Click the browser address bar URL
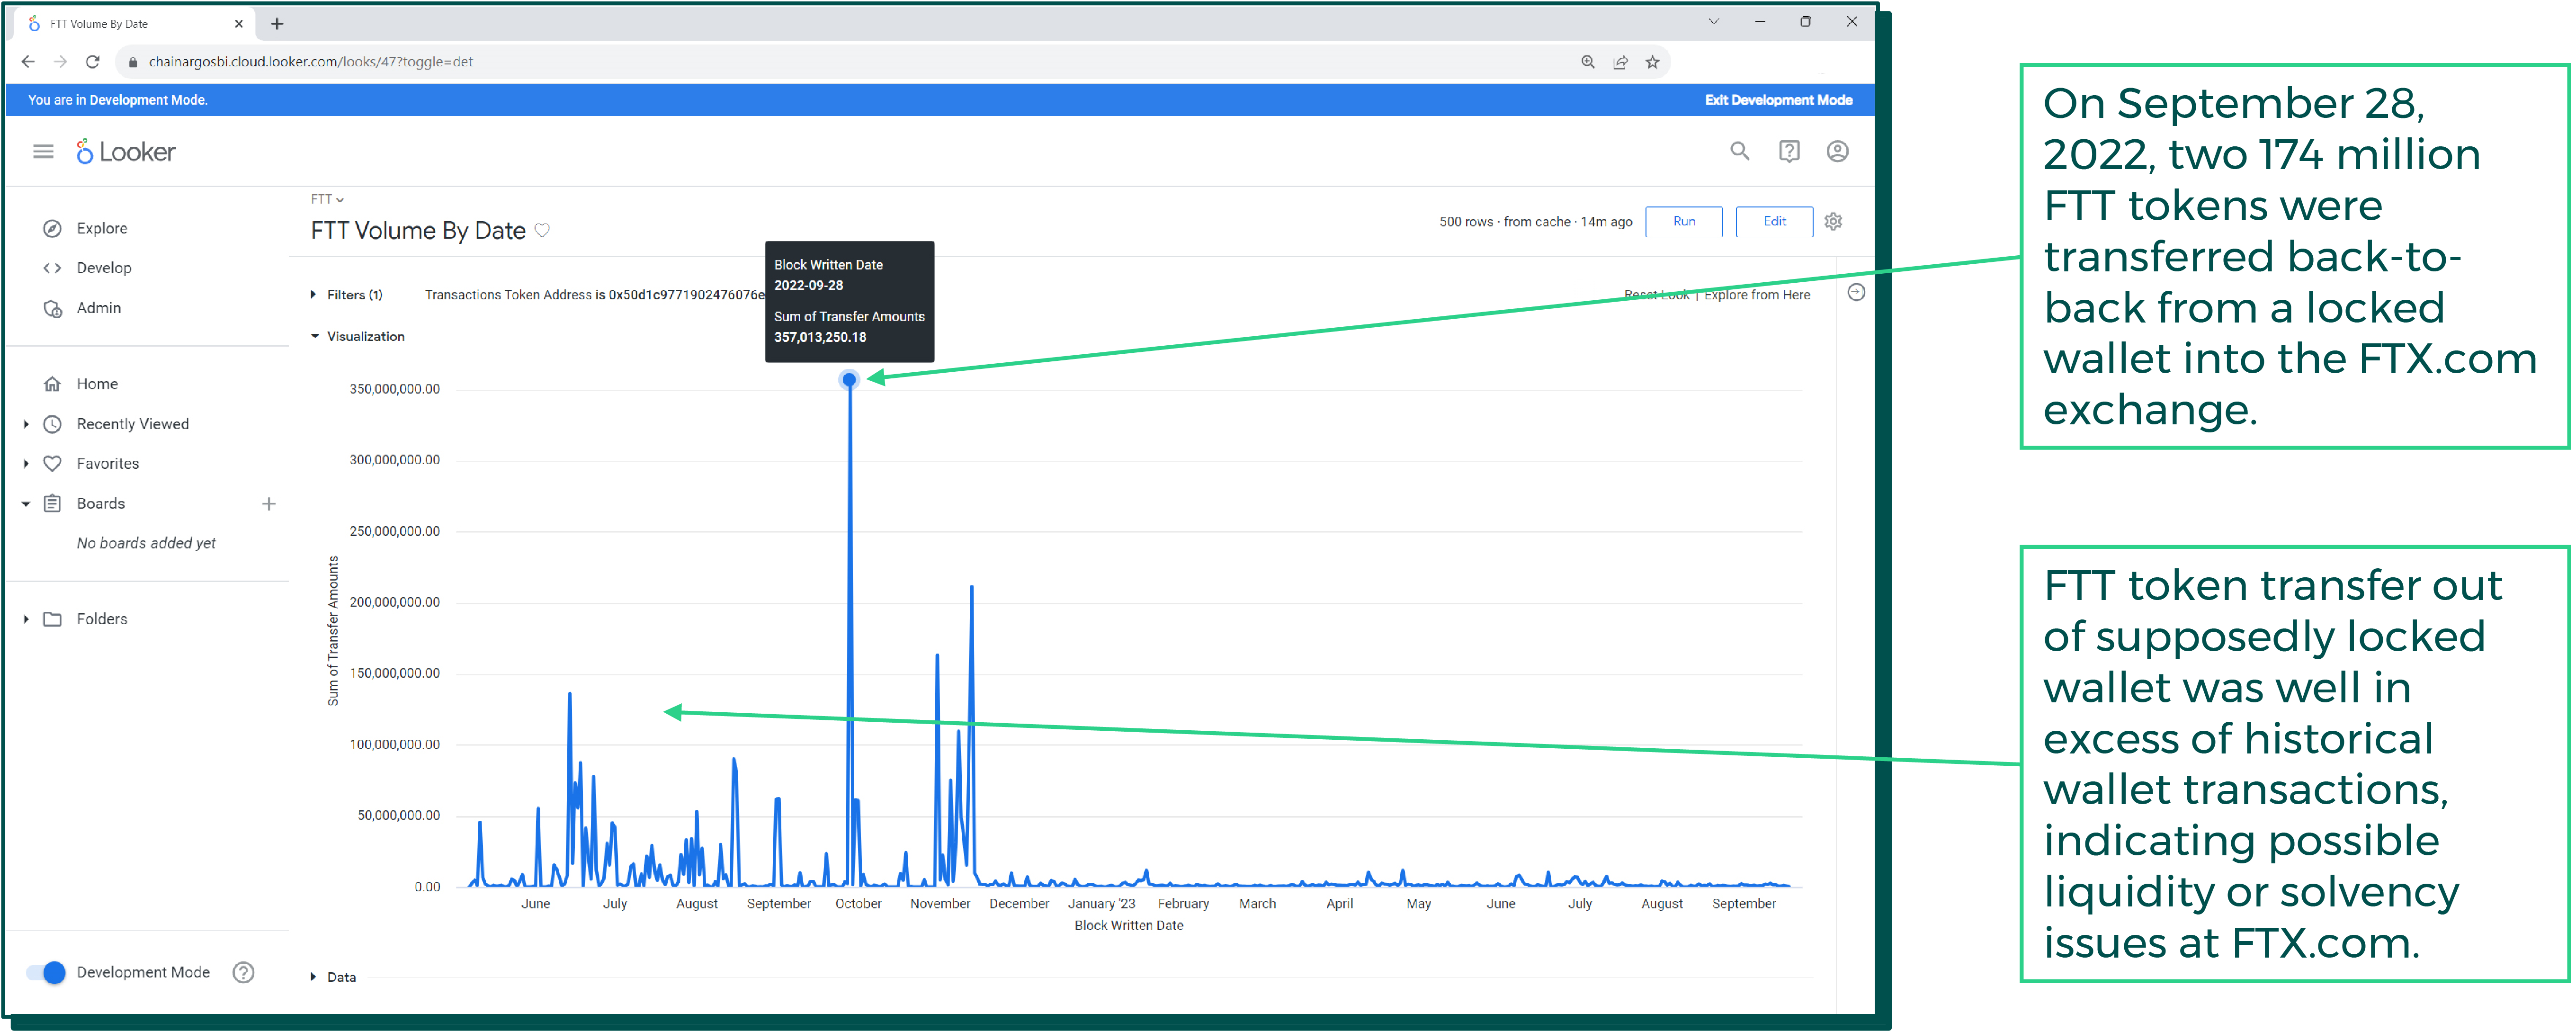This screenshot has width=2576, height=1031. (311, 62)
